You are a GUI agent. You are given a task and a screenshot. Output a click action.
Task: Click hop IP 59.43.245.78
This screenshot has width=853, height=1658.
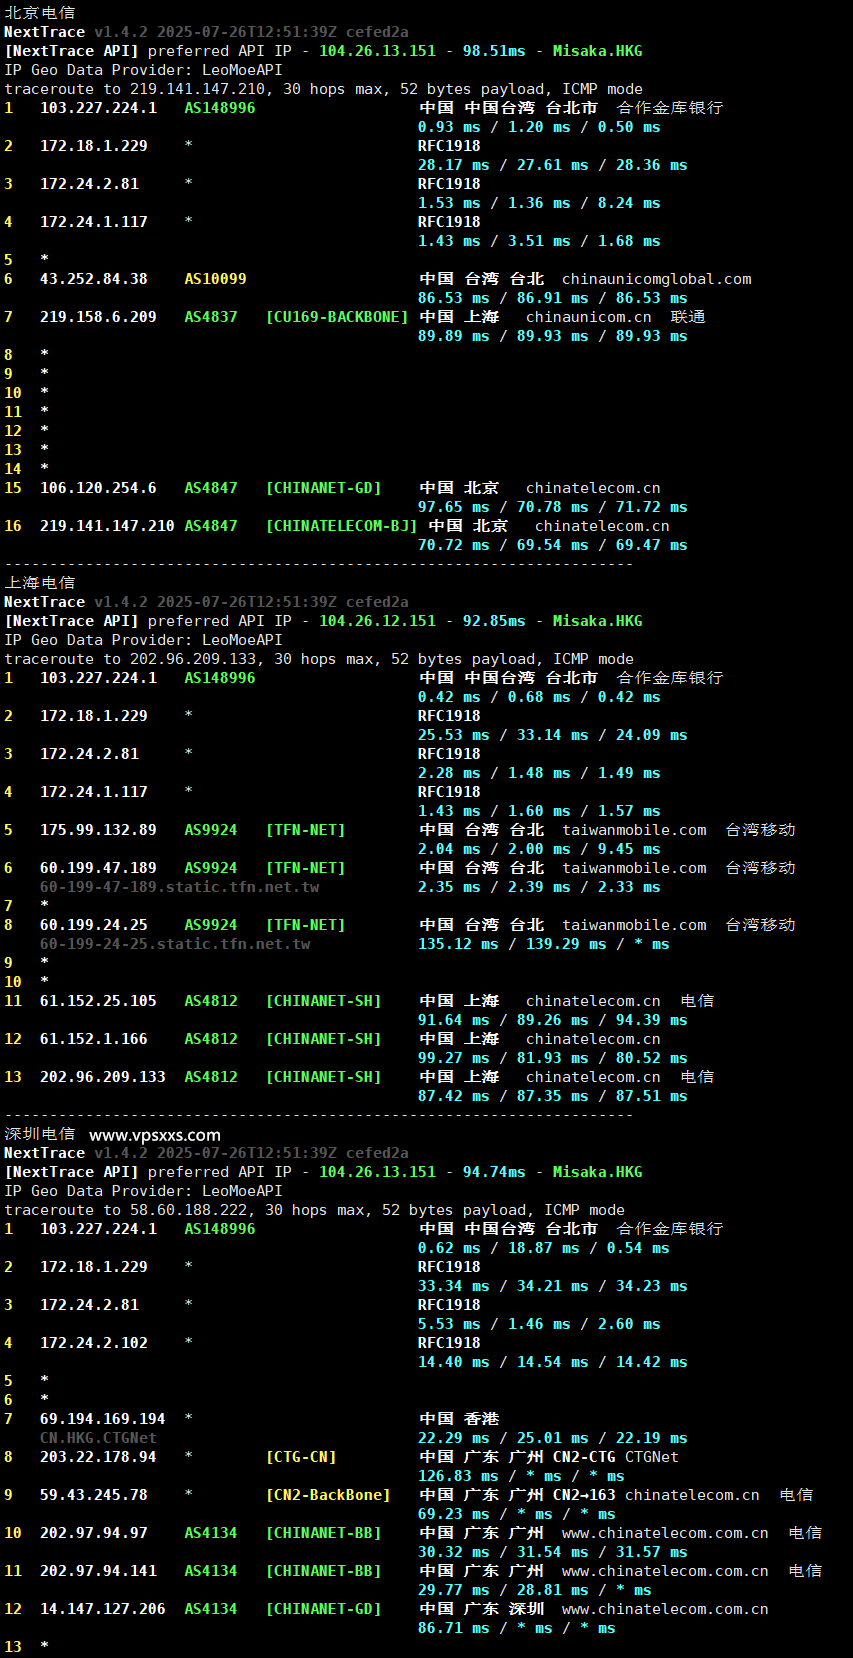(94, 1495)
